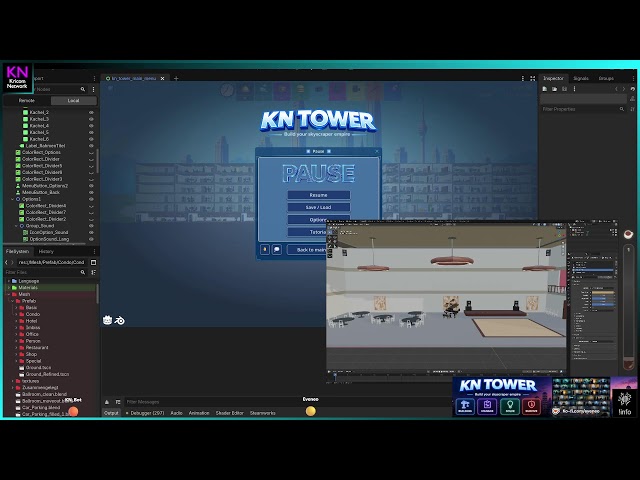Image resolution: width=640 pixels, height=480 pixels.
Task: Click Back to main in Pause menu
Action: click(307, 249)
